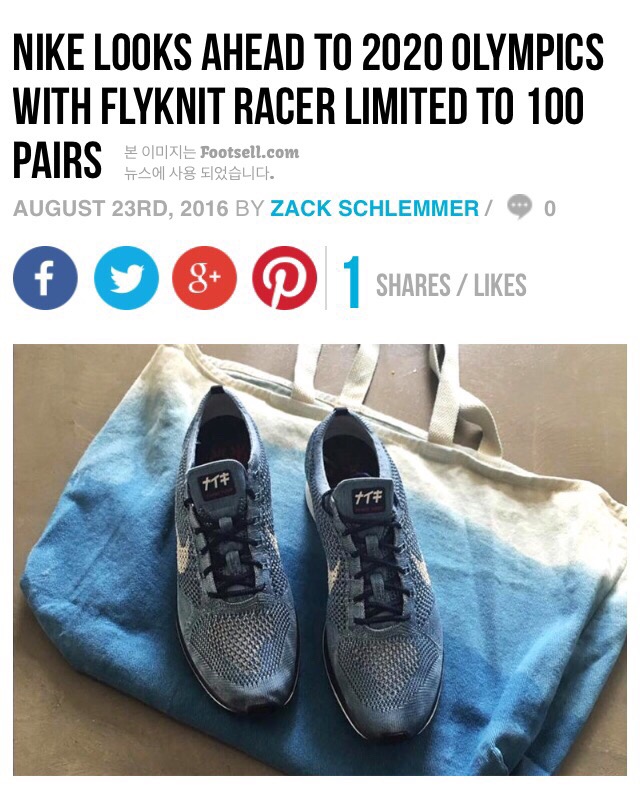The image size is (640, 797).
Task: Click the blue share count number 1
Action: (x=352, y=281)
